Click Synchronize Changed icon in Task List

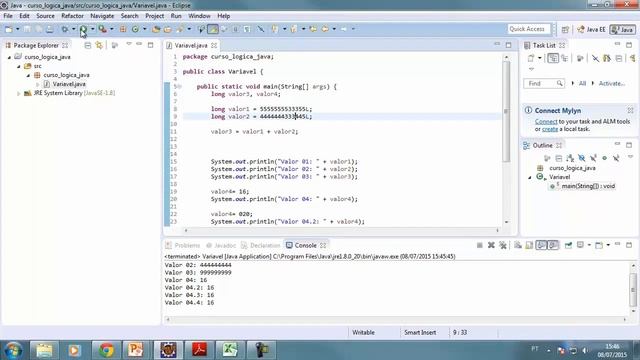607,58
